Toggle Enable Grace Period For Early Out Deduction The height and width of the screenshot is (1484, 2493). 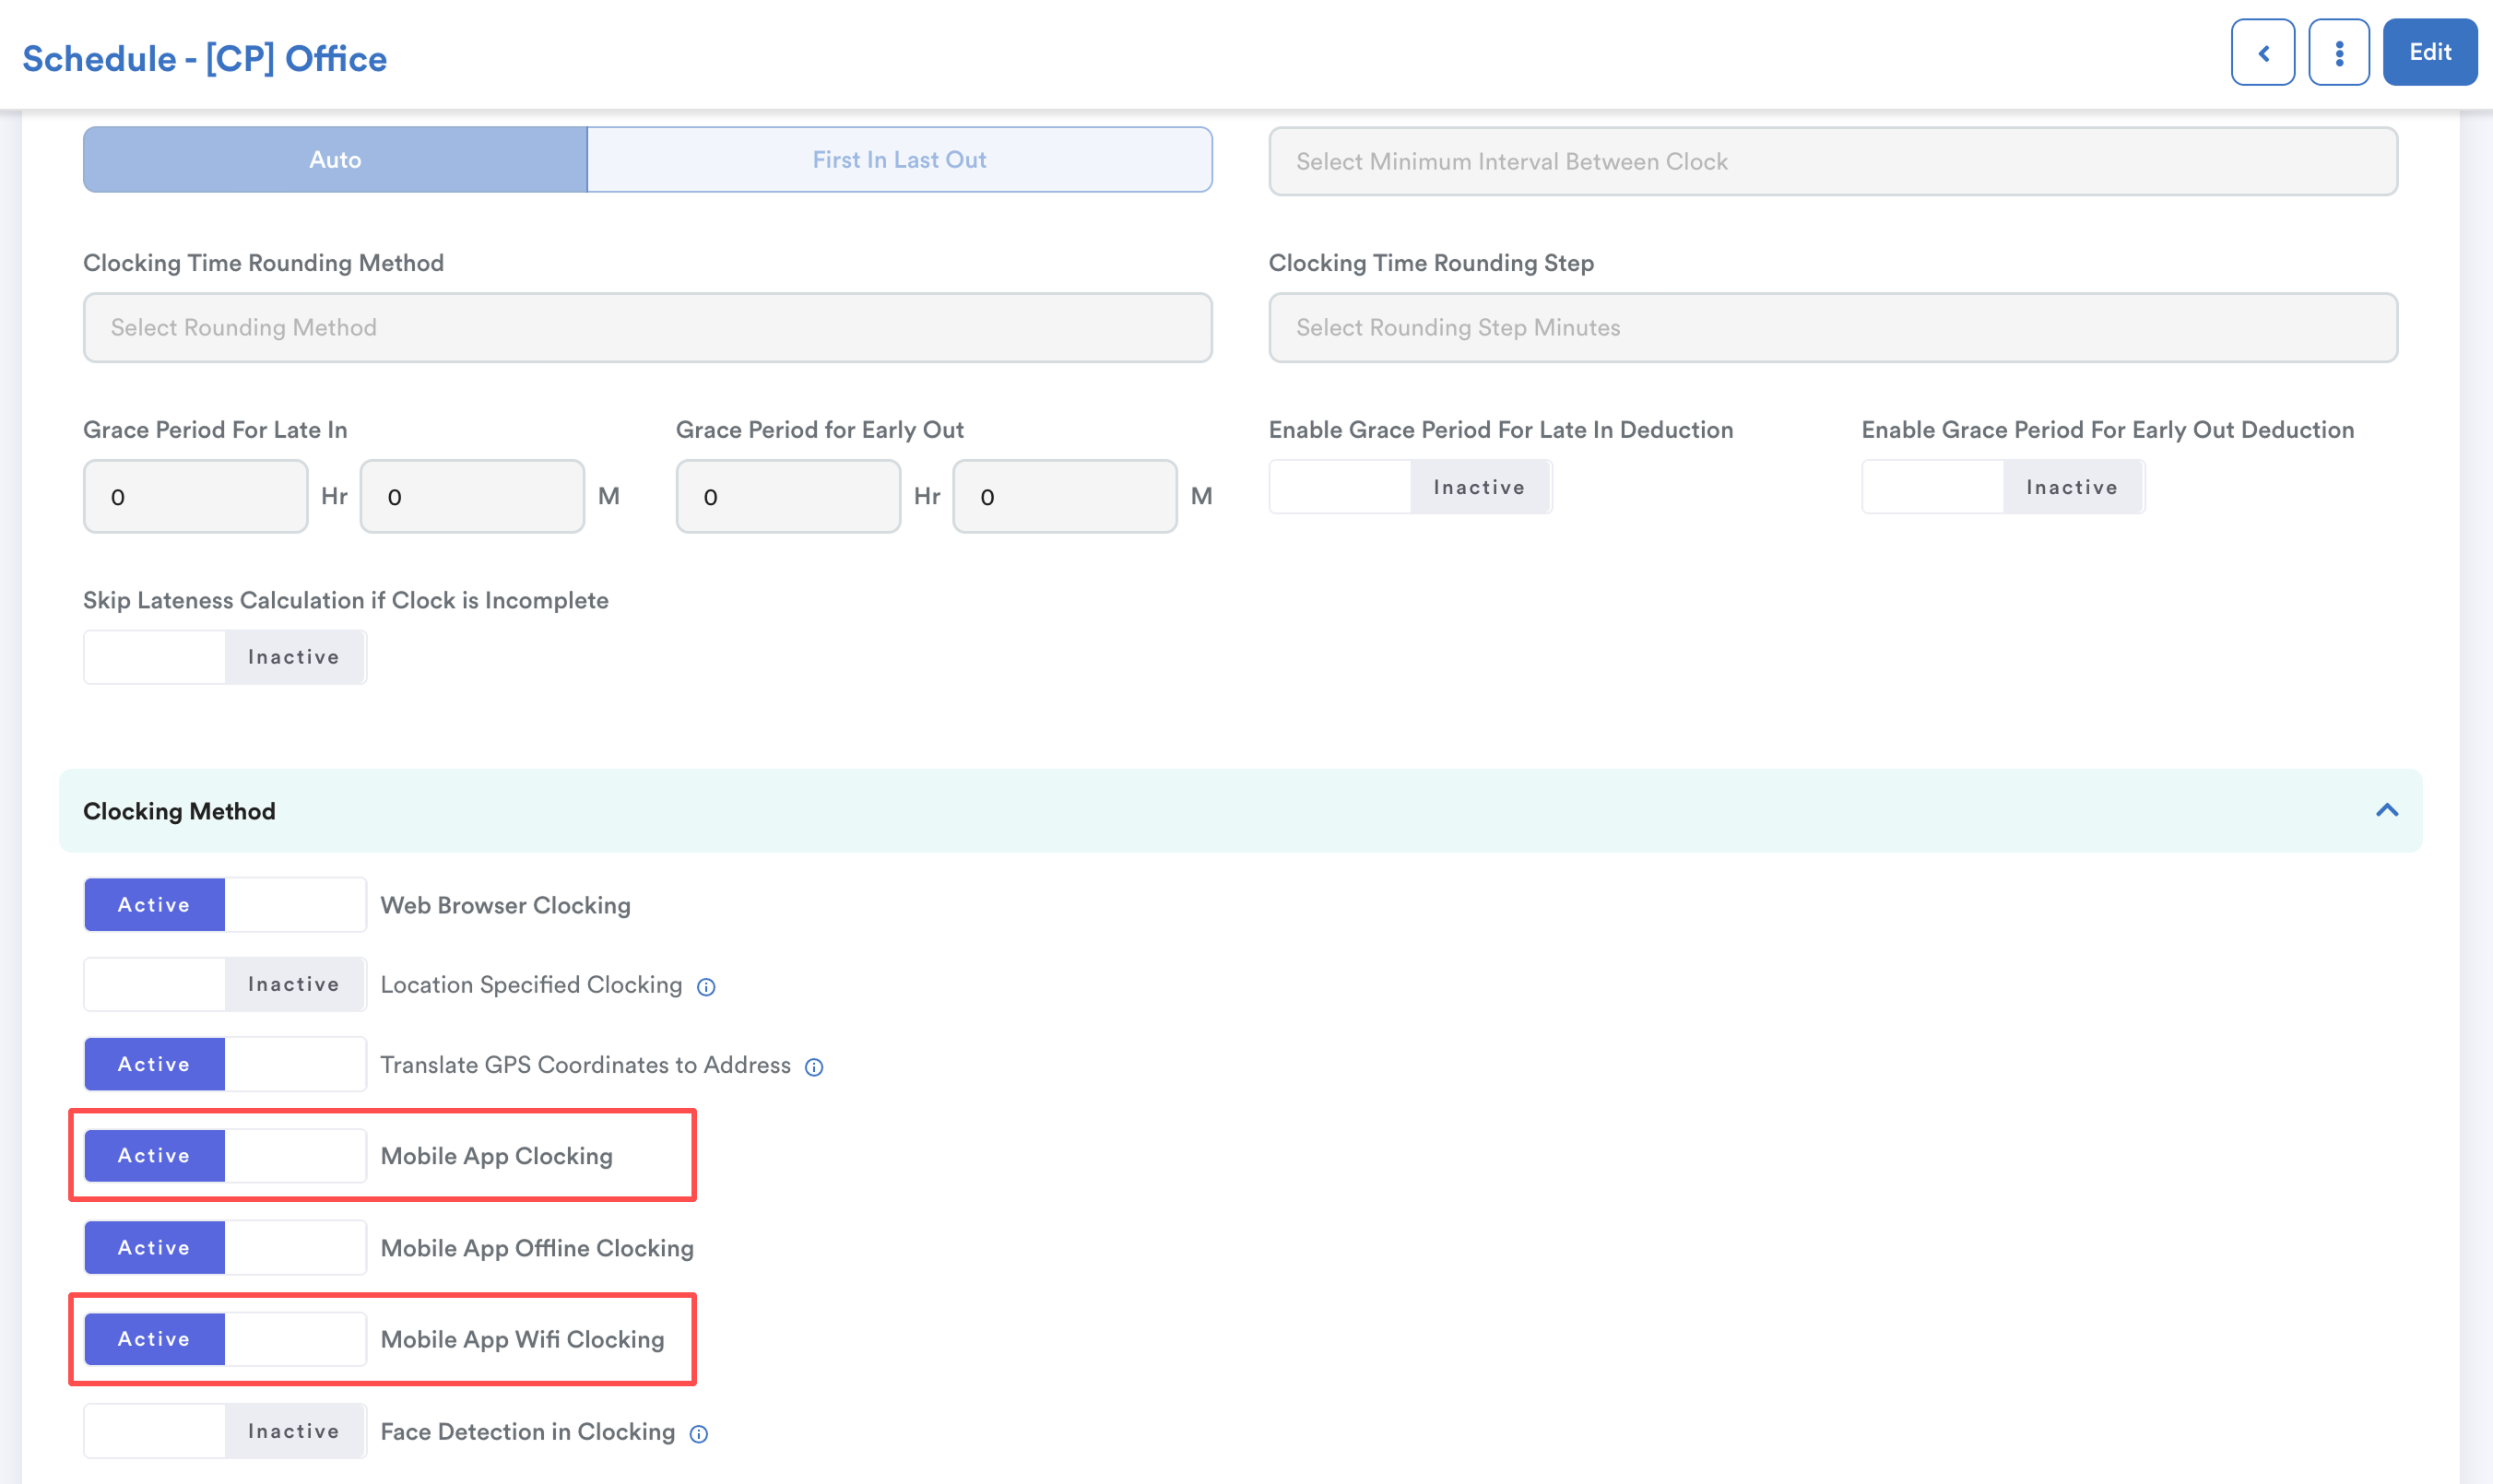pos(2002,487)
